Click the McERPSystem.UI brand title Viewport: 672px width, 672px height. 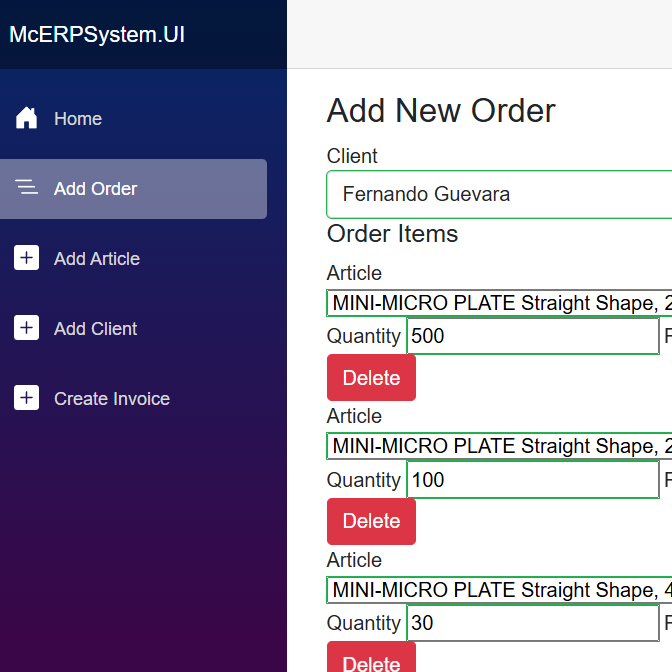click(x=97, y=34)
